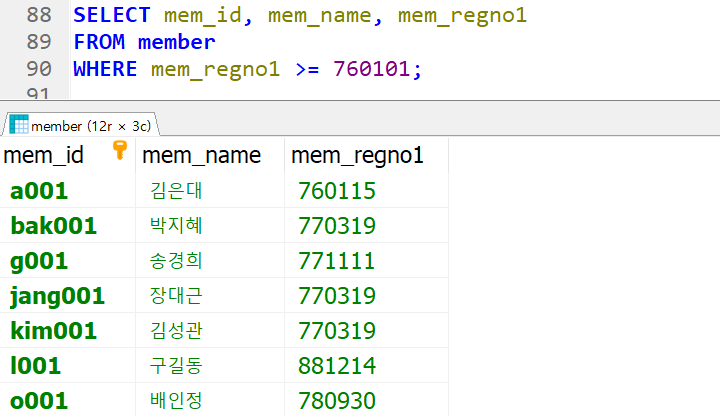Sort by the mem_name column header
The width and height of the screenshot is (720, 416).
point(210,155)
